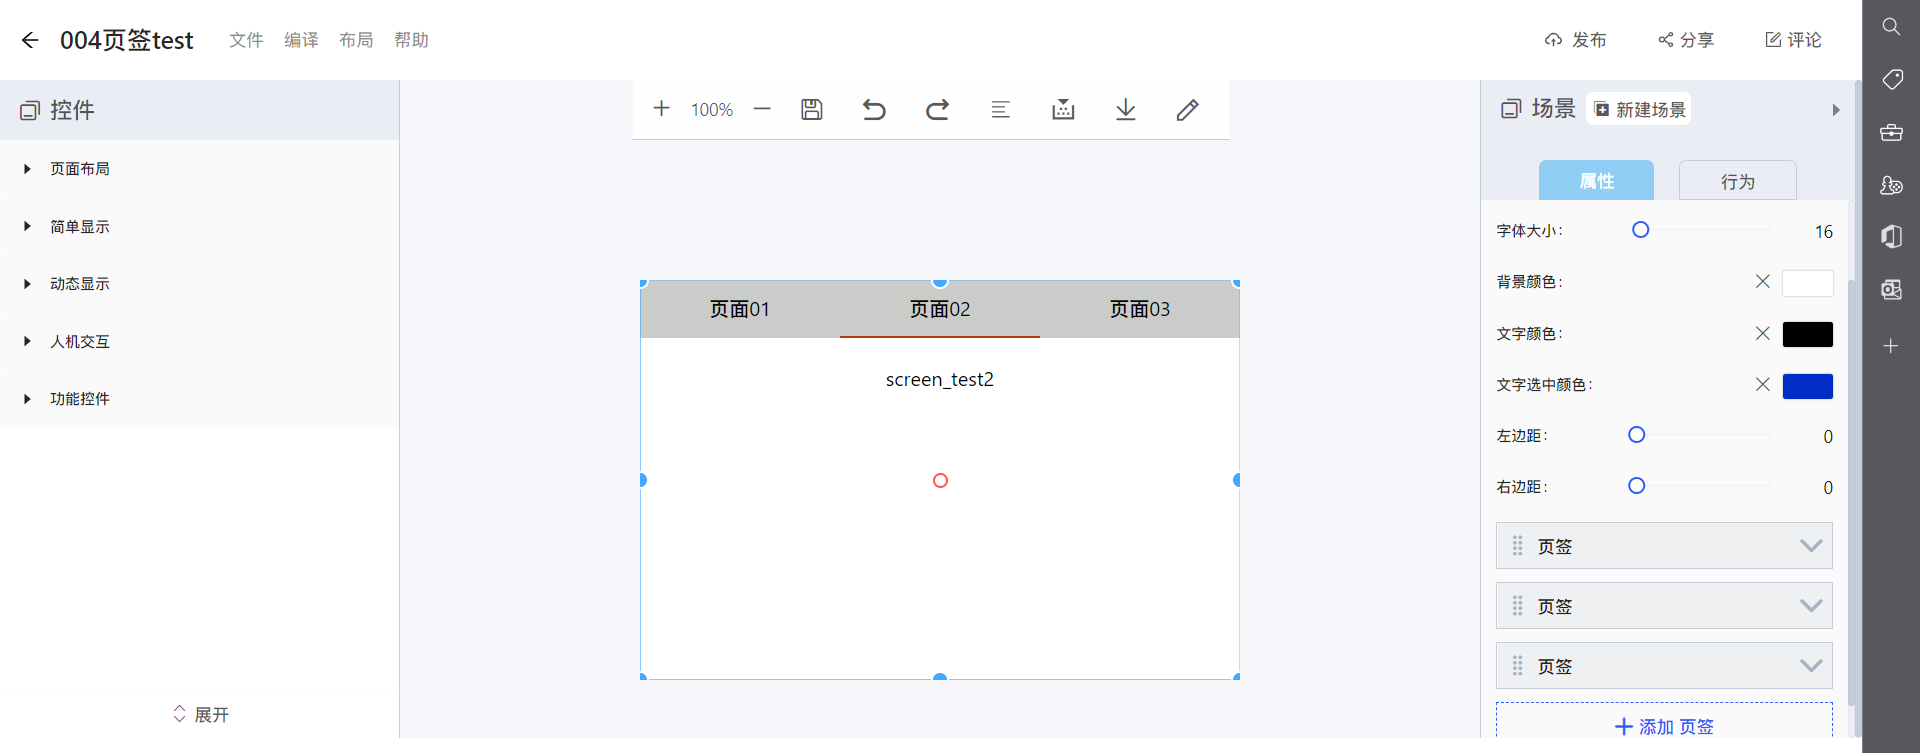Undo the last action
This screenshot has width=1920, height=753.
874,109
